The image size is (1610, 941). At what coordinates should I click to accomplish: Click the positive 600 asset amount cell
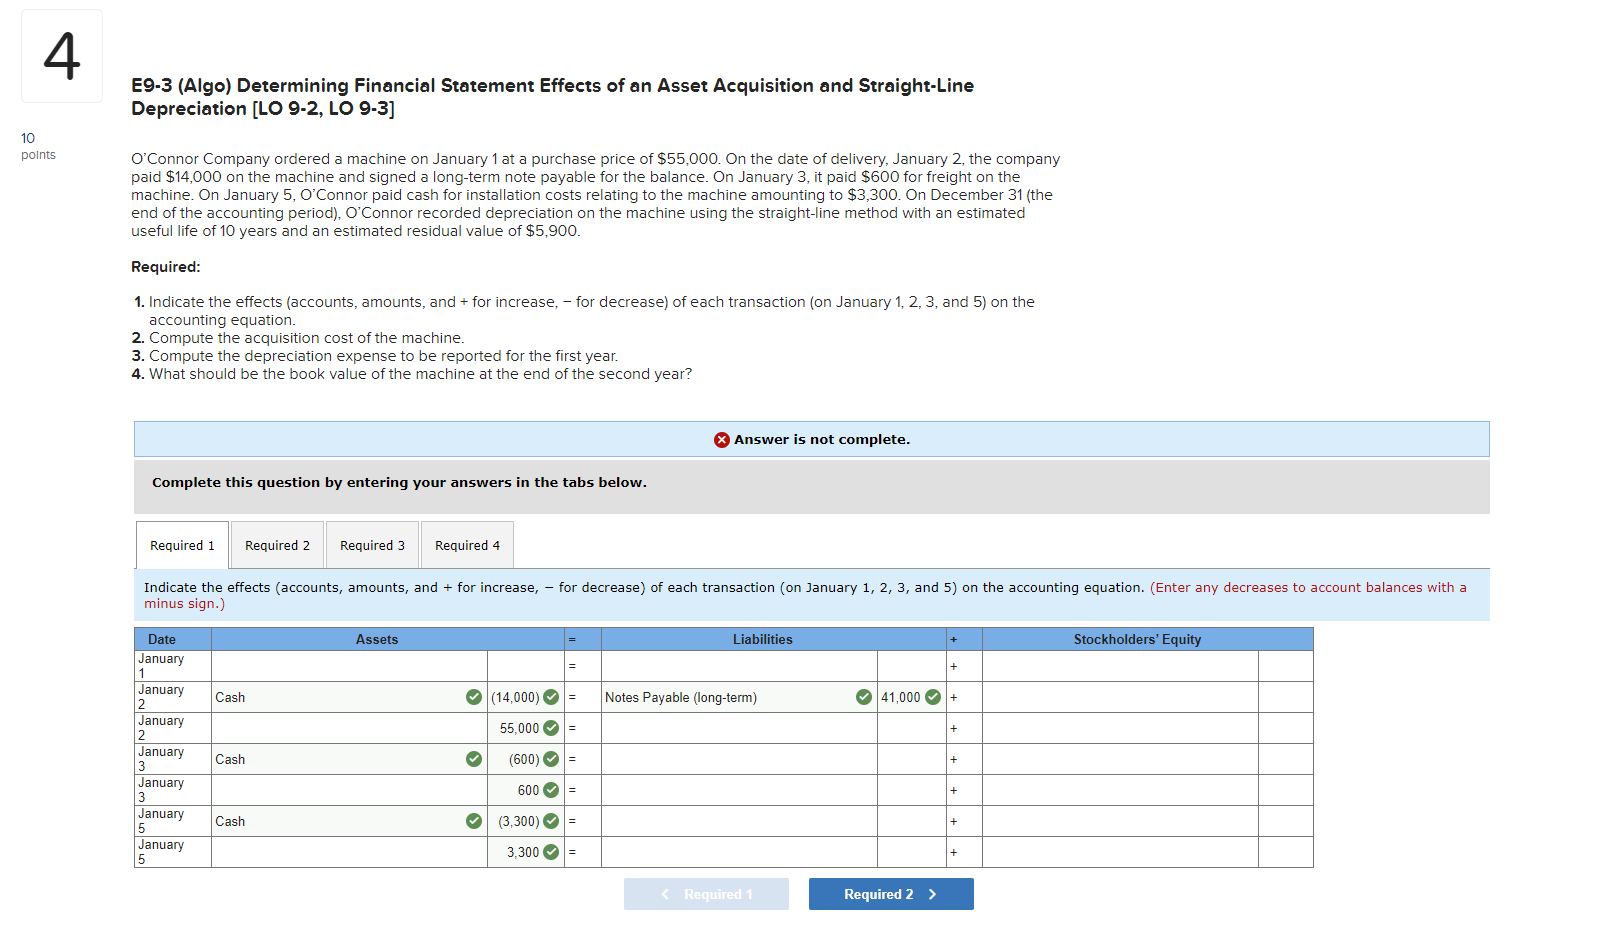(x=525, y=790)
